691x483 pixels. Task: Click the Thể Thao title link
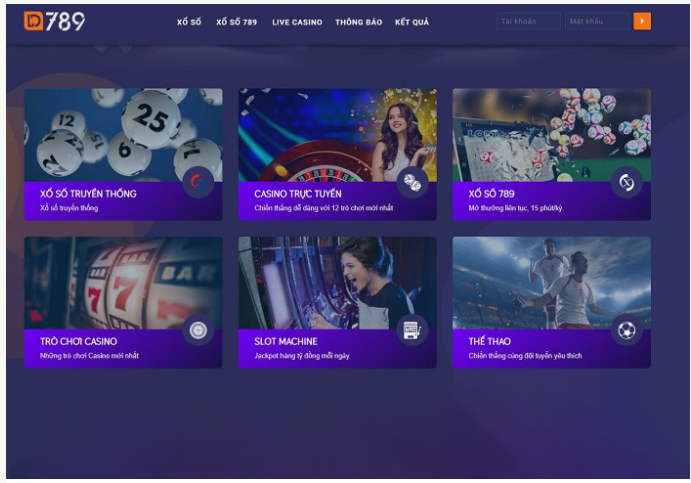pyautogui.click(x=489, y=342)
